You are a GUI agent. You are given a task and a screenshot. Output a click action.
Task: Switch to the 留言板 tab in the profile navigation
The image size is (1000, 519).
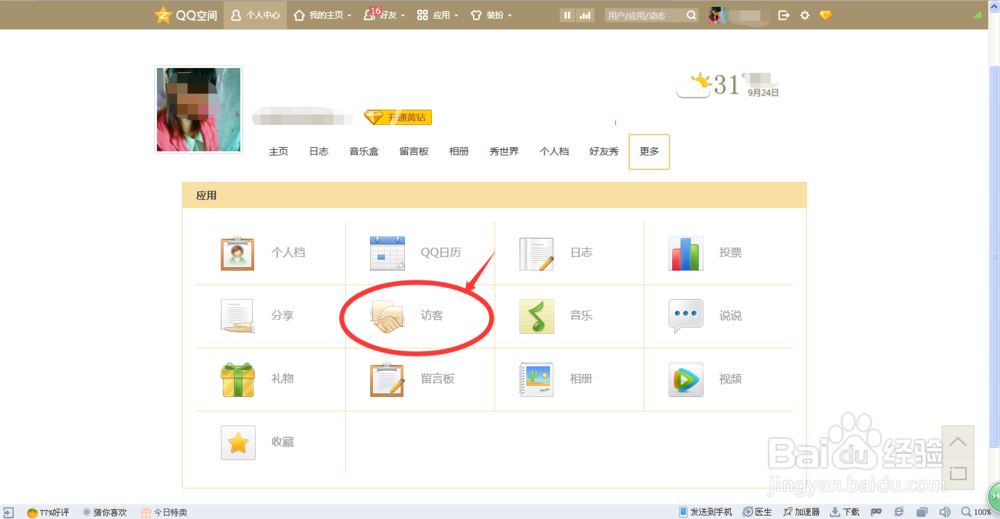(414, 152)
